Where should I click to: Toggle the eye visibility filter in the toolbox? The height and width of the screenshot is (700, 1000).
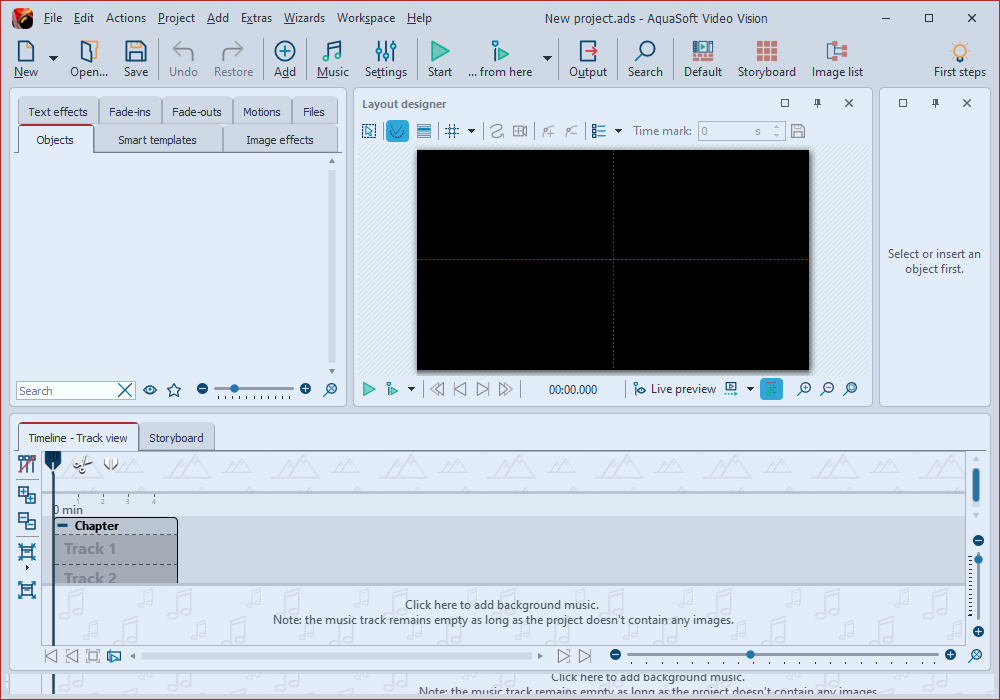pos(150,390)
